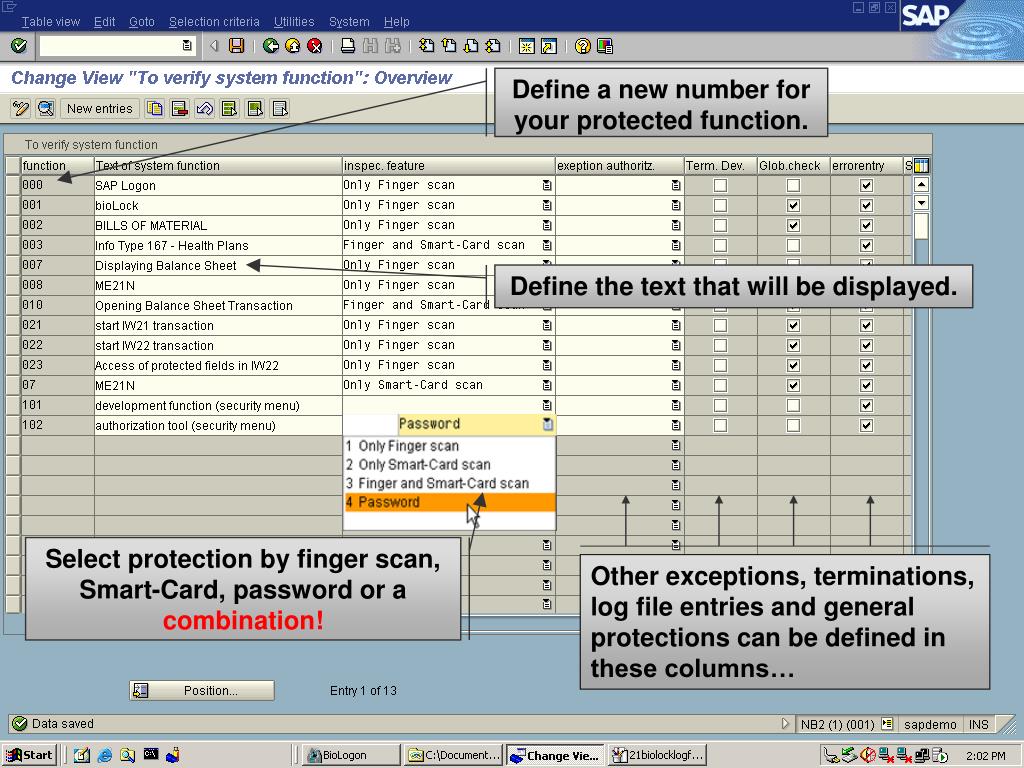This screenshot has width=1024, height=768.
Task: Open the Selection criteria menu
Action: 214,22
